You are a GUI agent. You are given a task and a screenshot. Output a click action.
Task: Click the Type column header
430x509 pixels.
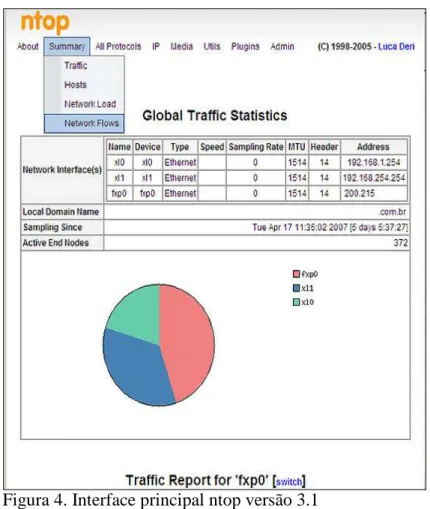pyautogui.click(x=180, y=147)
